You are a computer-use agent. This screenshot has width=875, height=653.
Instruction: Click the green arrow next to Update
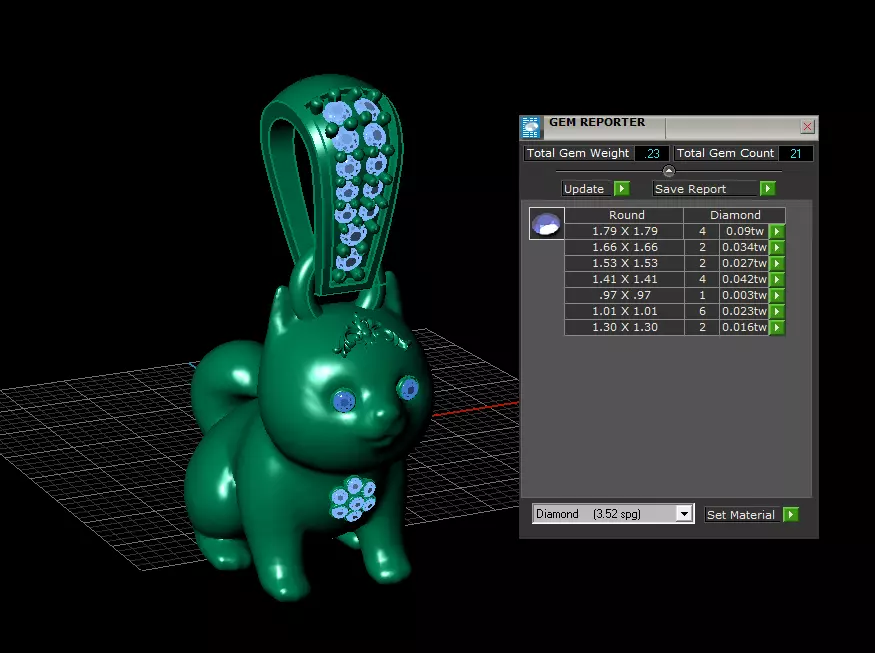[x=622, y=189]
